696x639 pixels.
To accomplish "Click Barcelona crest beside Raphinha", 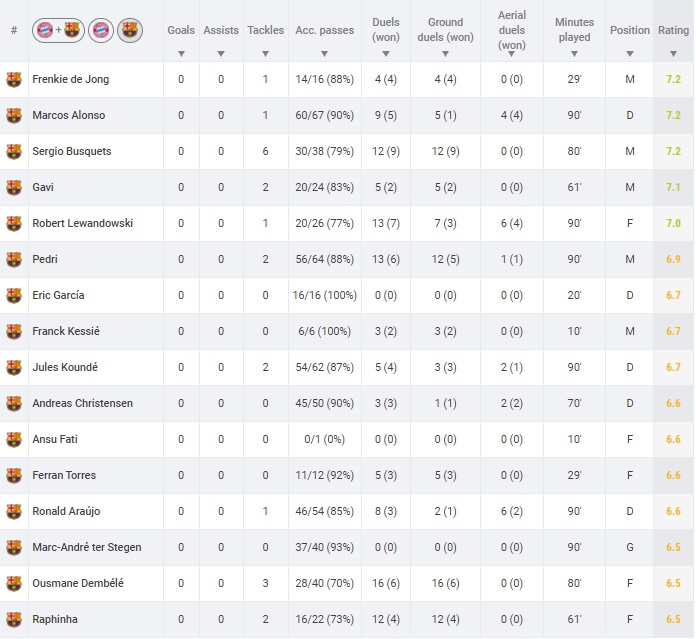I will pyautogui.click(x=14, y=619).
